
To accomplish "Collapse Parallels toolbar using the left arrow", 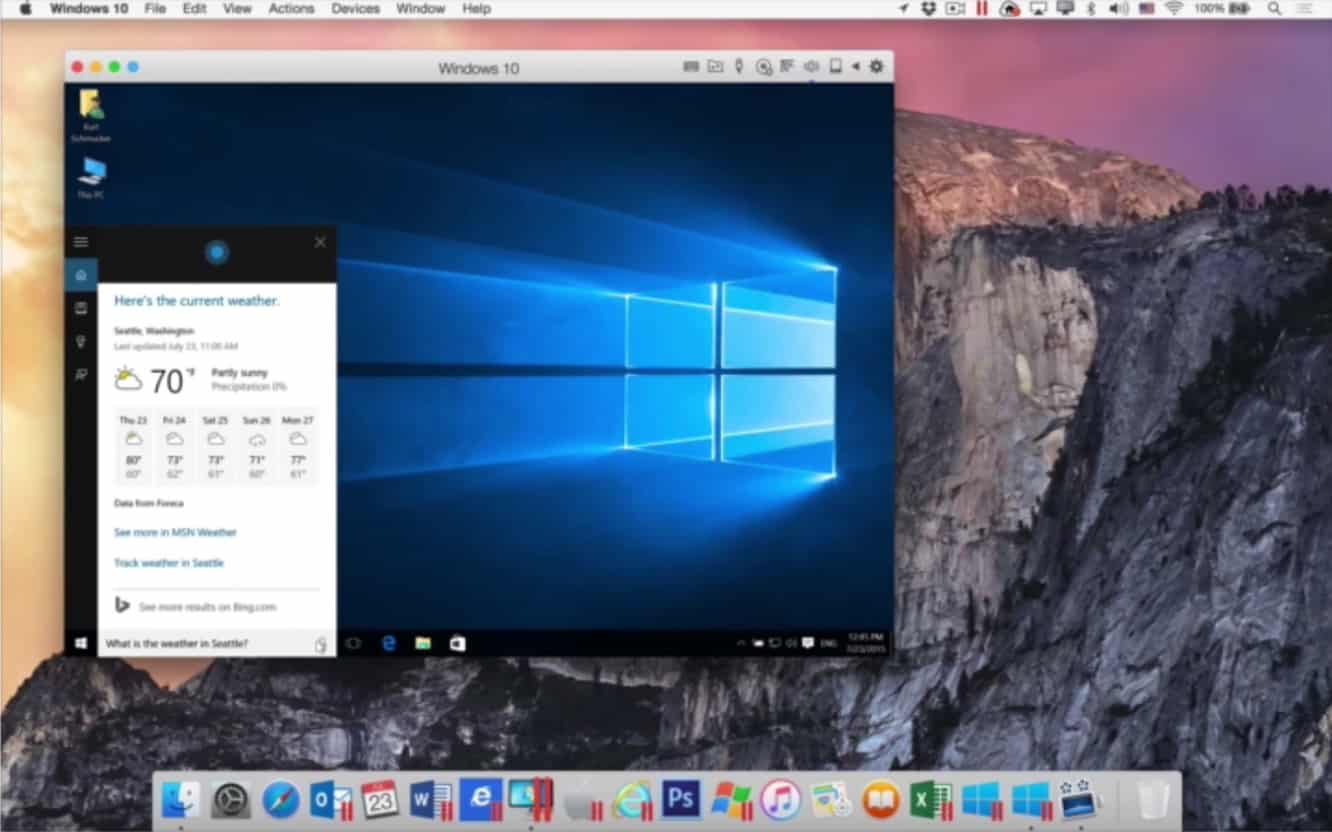I will pyautogui.click(x=855, y=67).
